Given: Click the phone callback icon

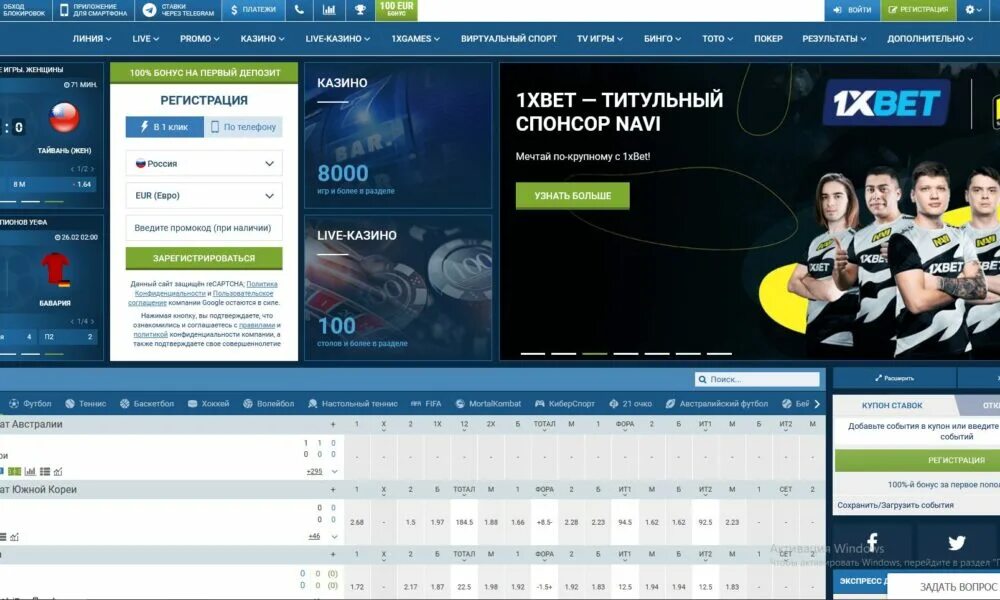Looking at the screenshot, I should (x=299, y=10).
